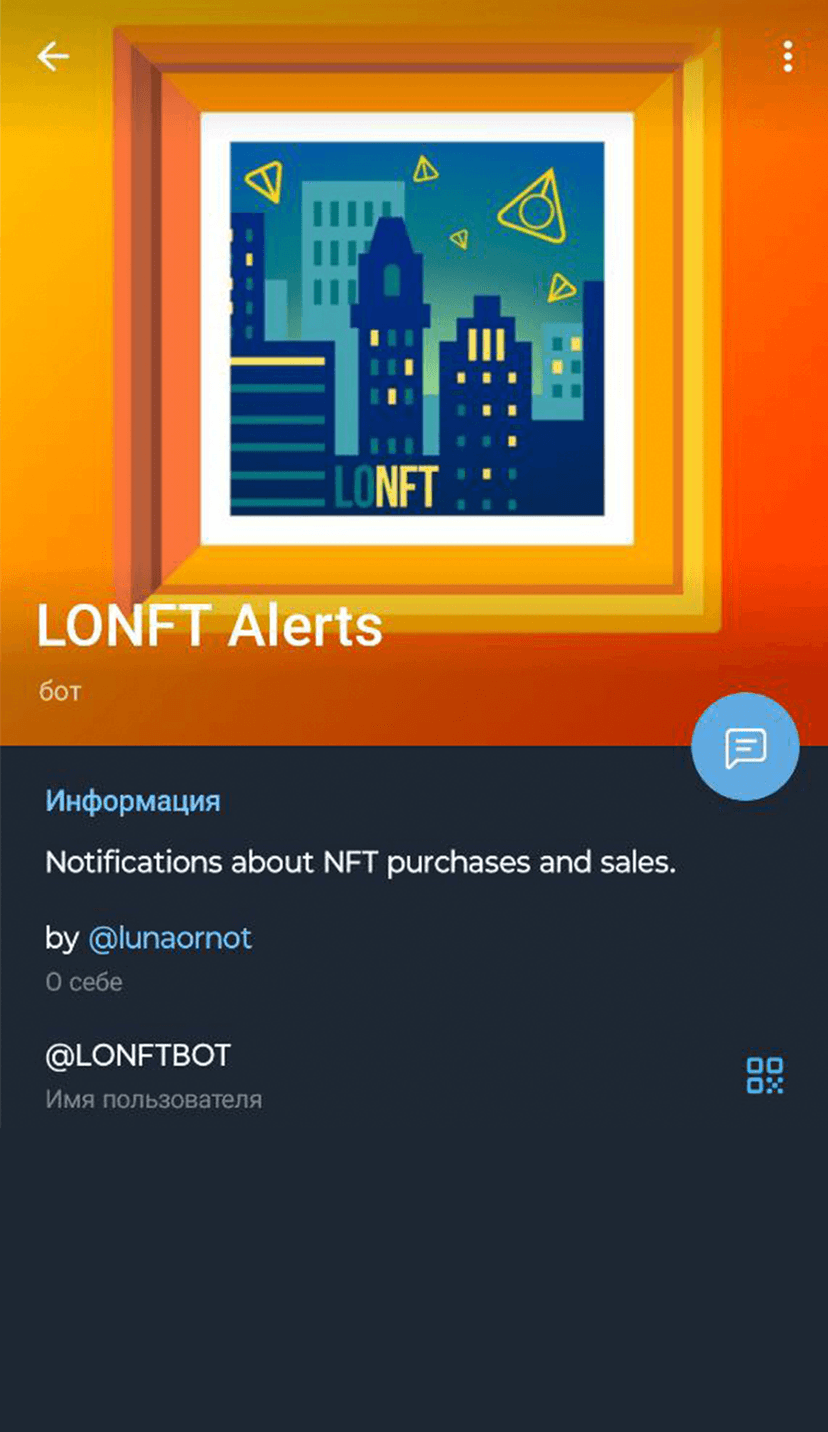Select the Информация section header

coord(132,801)
